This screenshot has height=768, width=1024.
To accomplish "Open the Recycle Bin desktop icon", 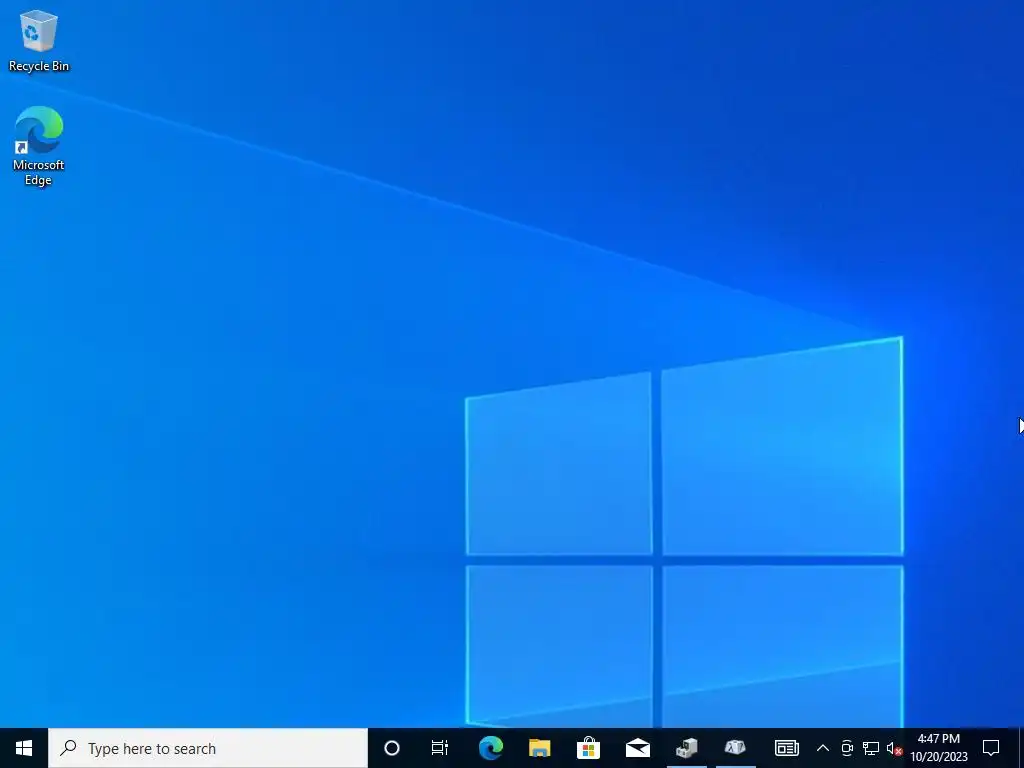I will coord(39,40).
